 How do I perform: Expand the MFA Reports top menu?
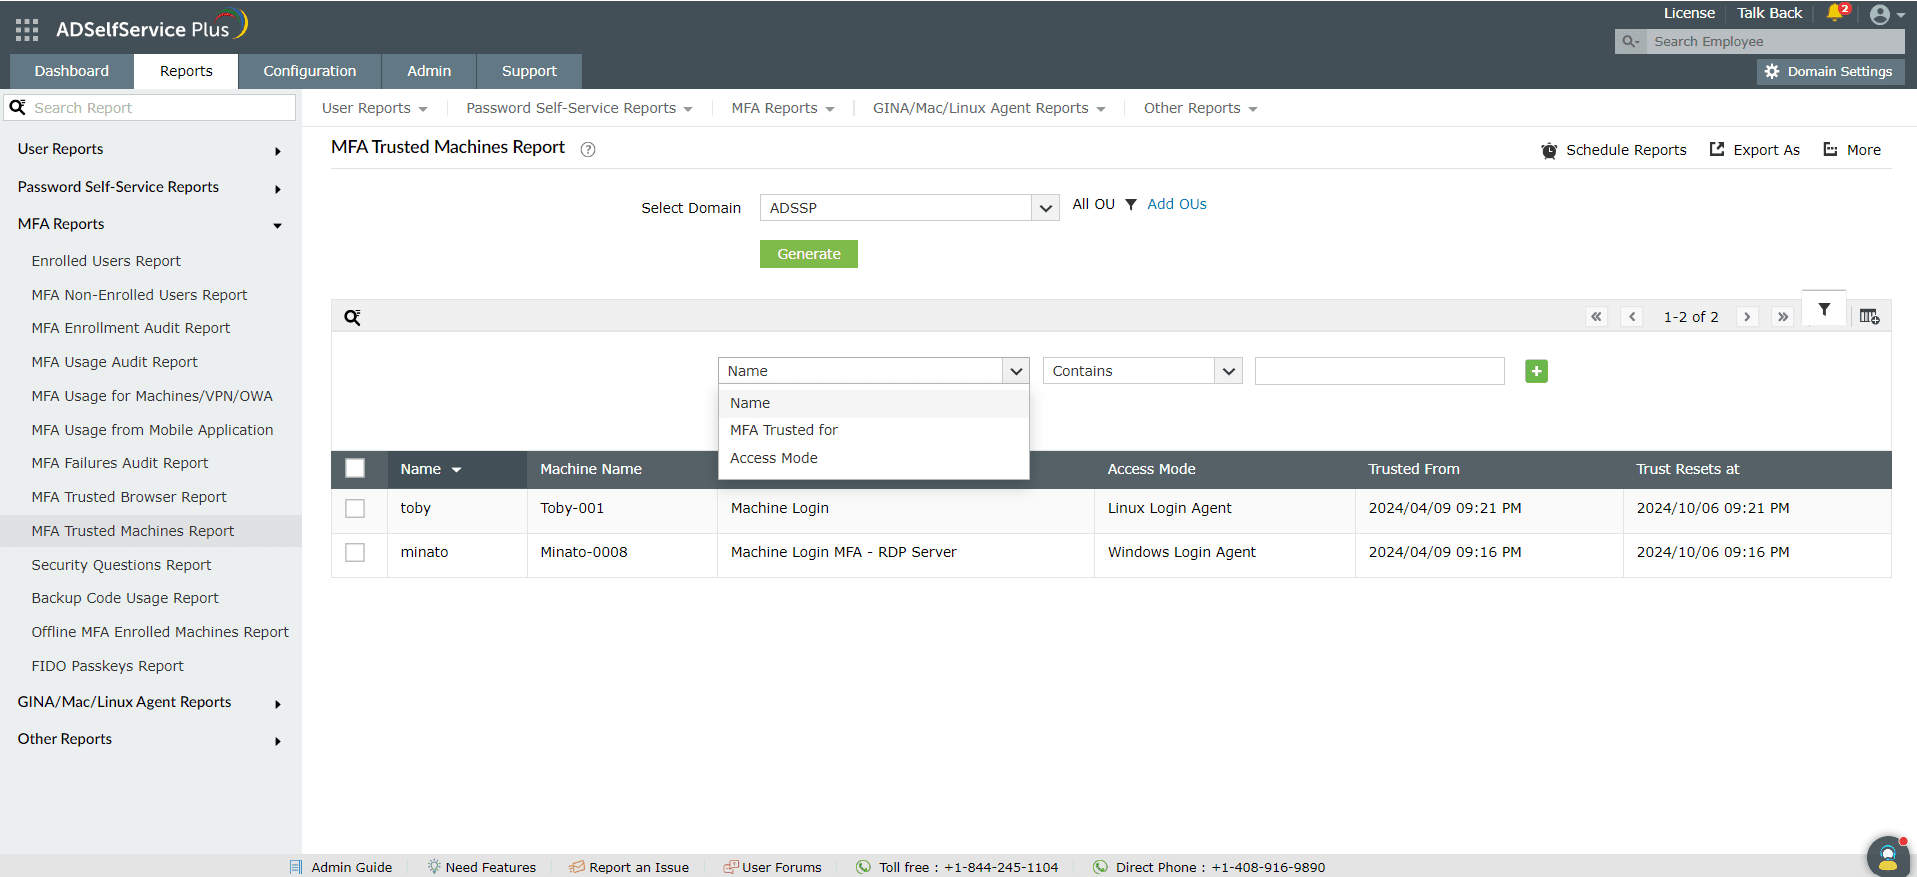(x=782, y=108)
